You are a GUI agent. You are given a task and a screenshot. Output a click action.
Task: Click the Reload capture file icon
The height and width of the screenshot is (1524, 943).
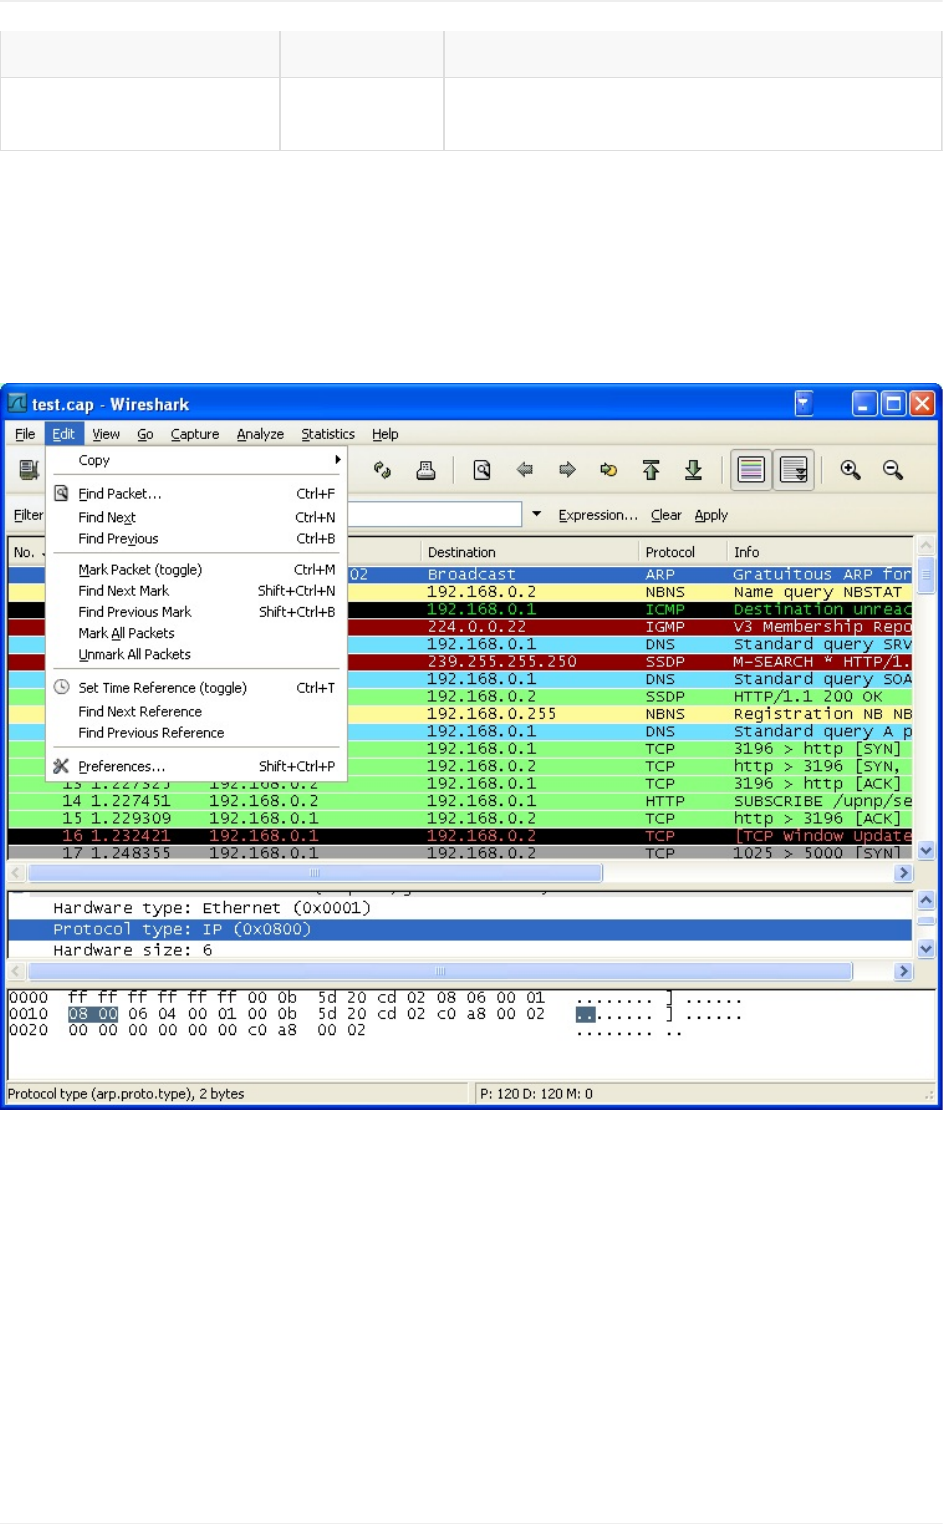point(382,470)
